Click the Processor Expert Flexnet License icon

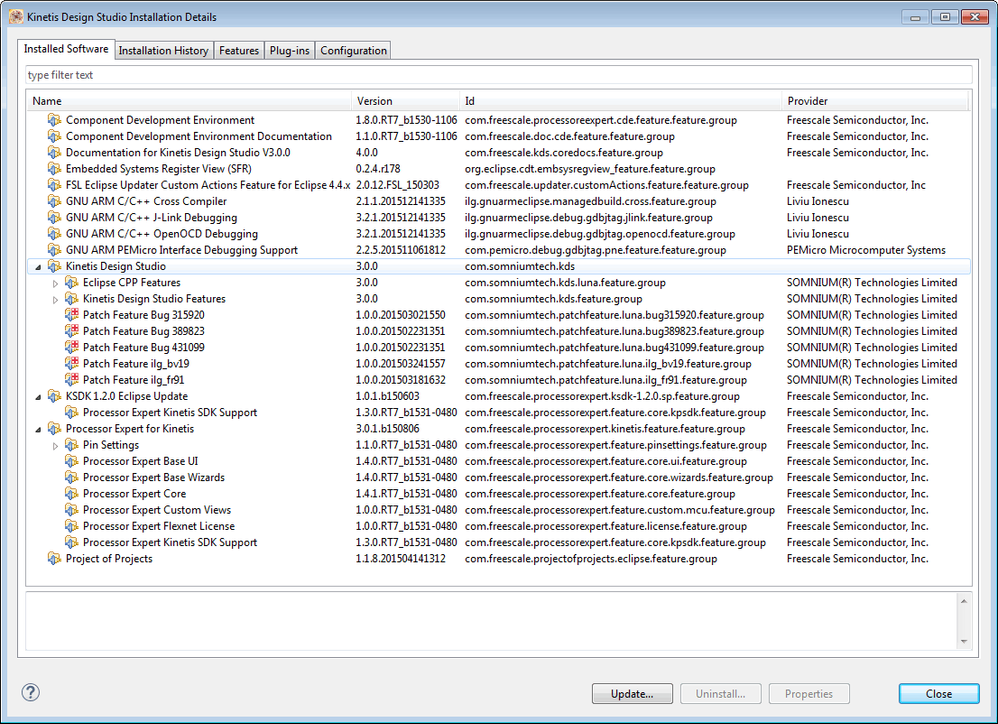[72, 526]
